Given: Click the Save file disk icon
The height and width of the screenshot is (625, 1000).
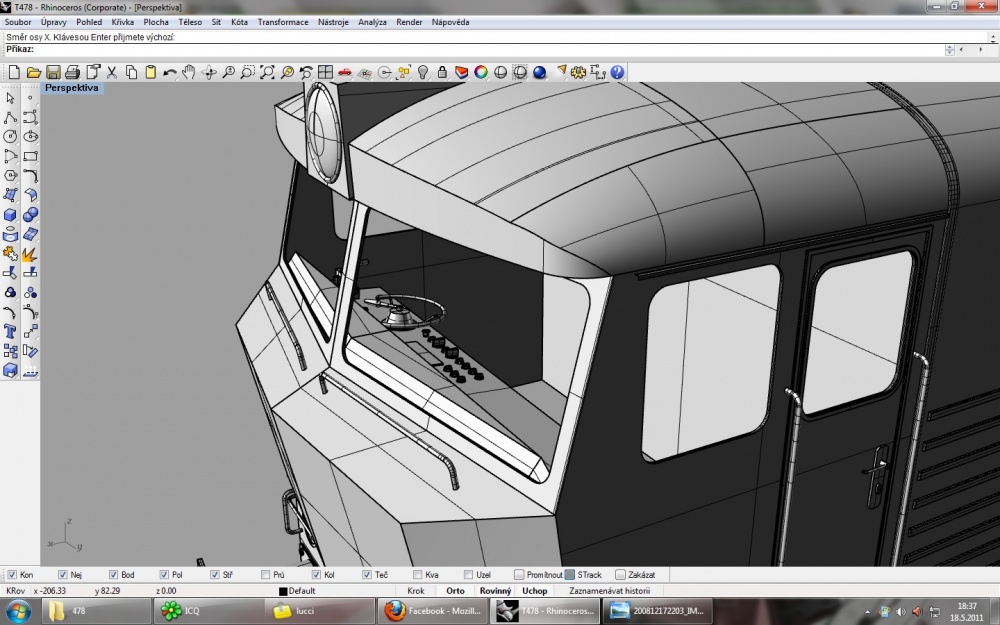Looking at the screenshot, I should coord(53,72).
